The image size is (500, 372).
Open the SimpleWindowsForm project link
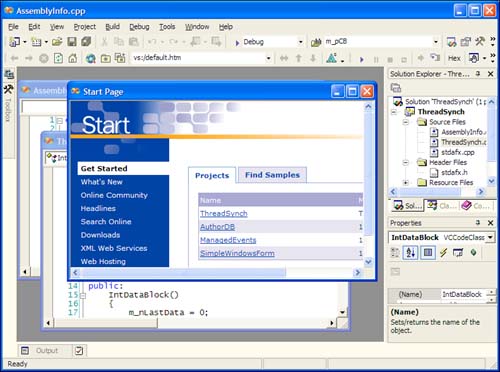(237, 253)
